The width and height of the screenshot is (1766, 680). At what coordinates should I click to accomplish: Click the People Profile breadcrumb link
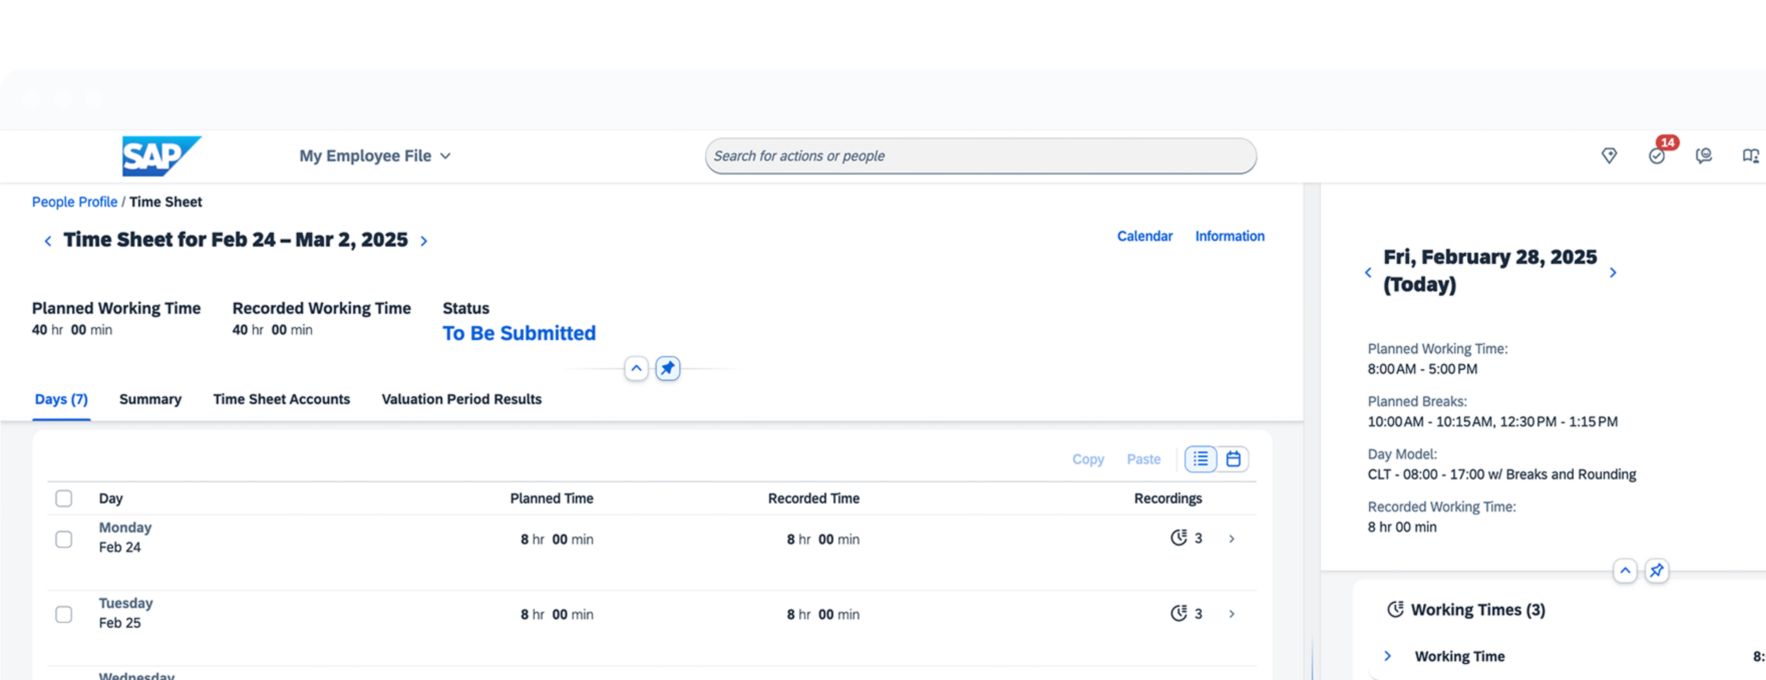point(74,202)
